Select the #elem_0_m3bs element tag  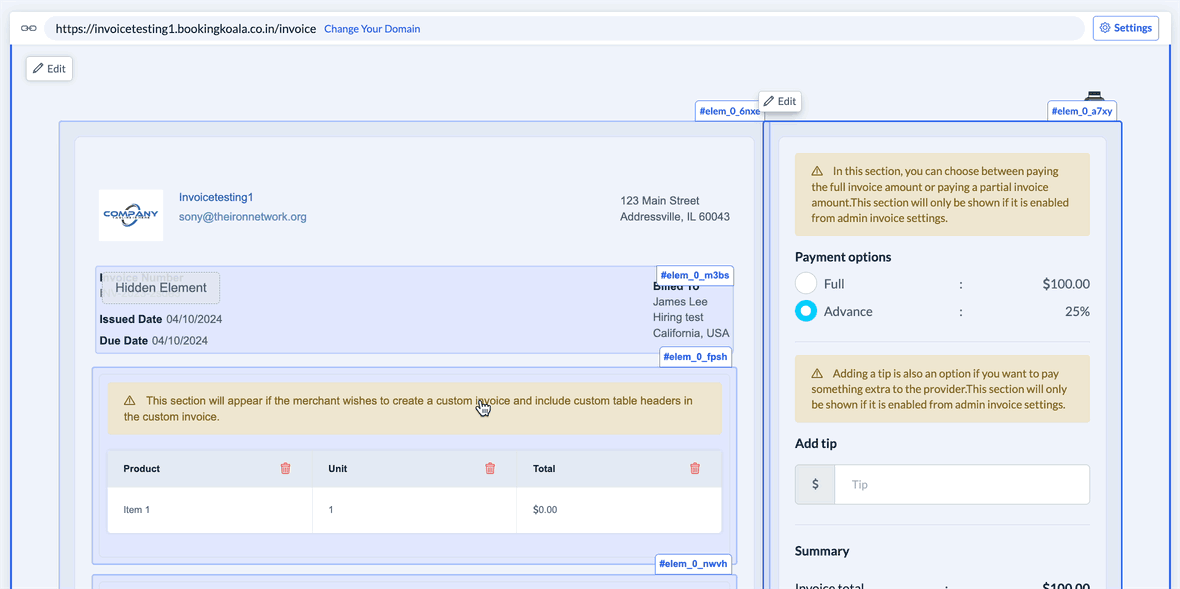(x=695, y=275)
